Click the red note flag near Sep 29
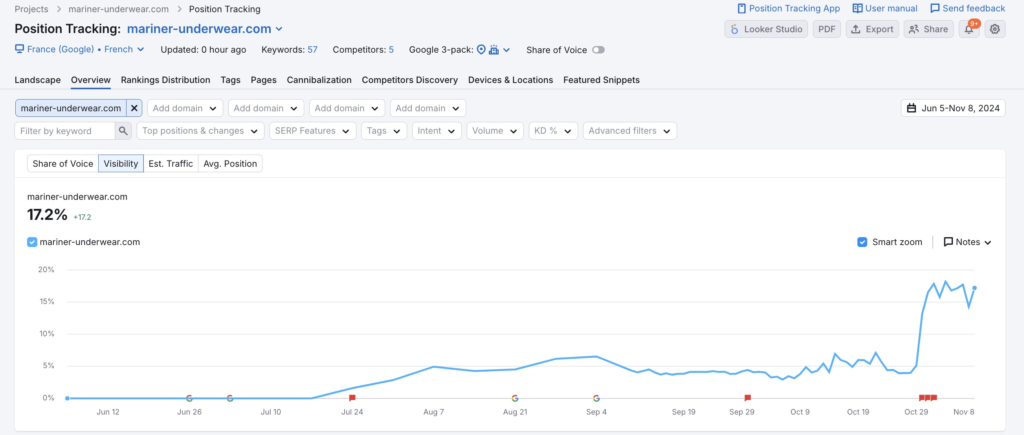This screenshot has height=435, width=1024. click(x=748, y=397)
